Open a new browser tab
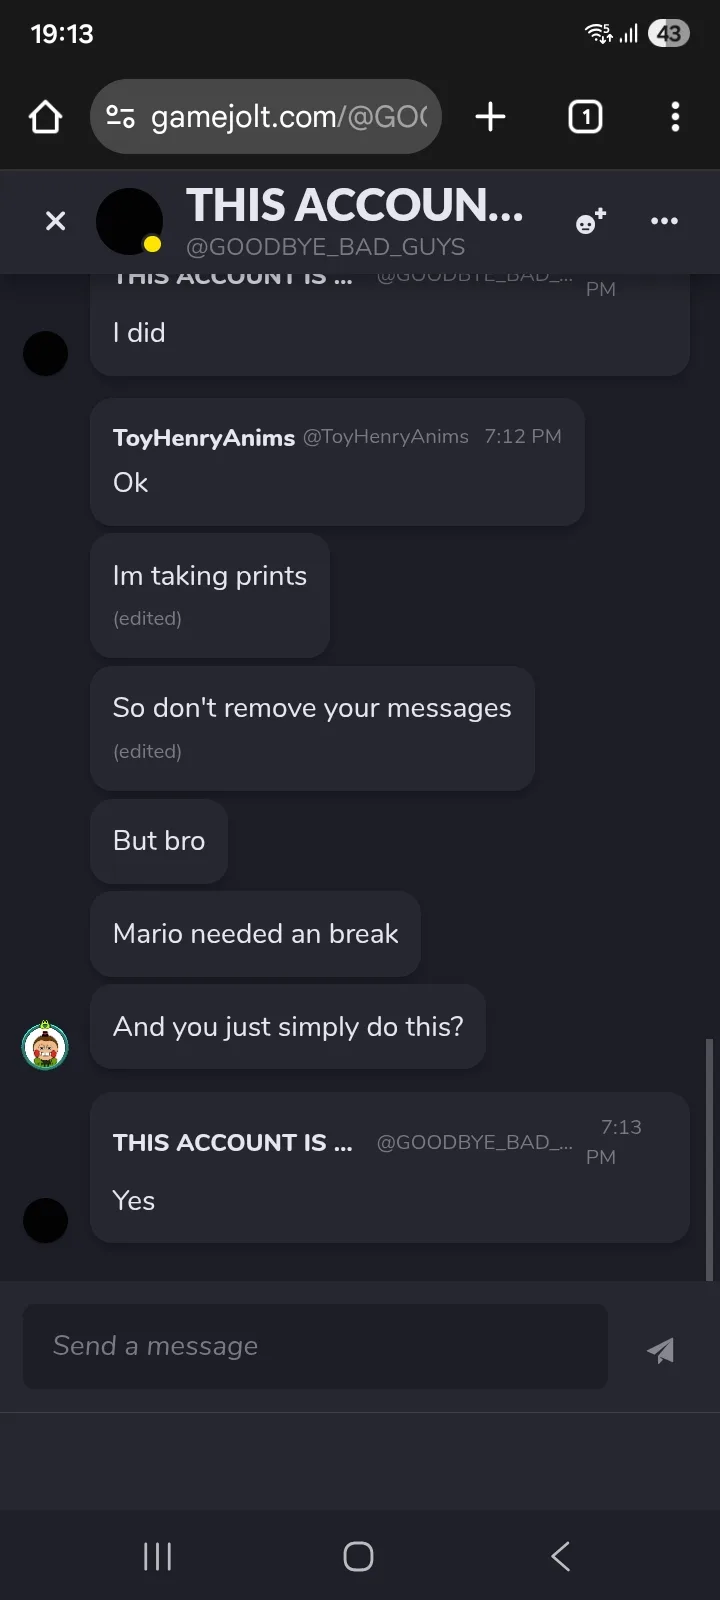The image size is (720, 1600). (490, 117)
